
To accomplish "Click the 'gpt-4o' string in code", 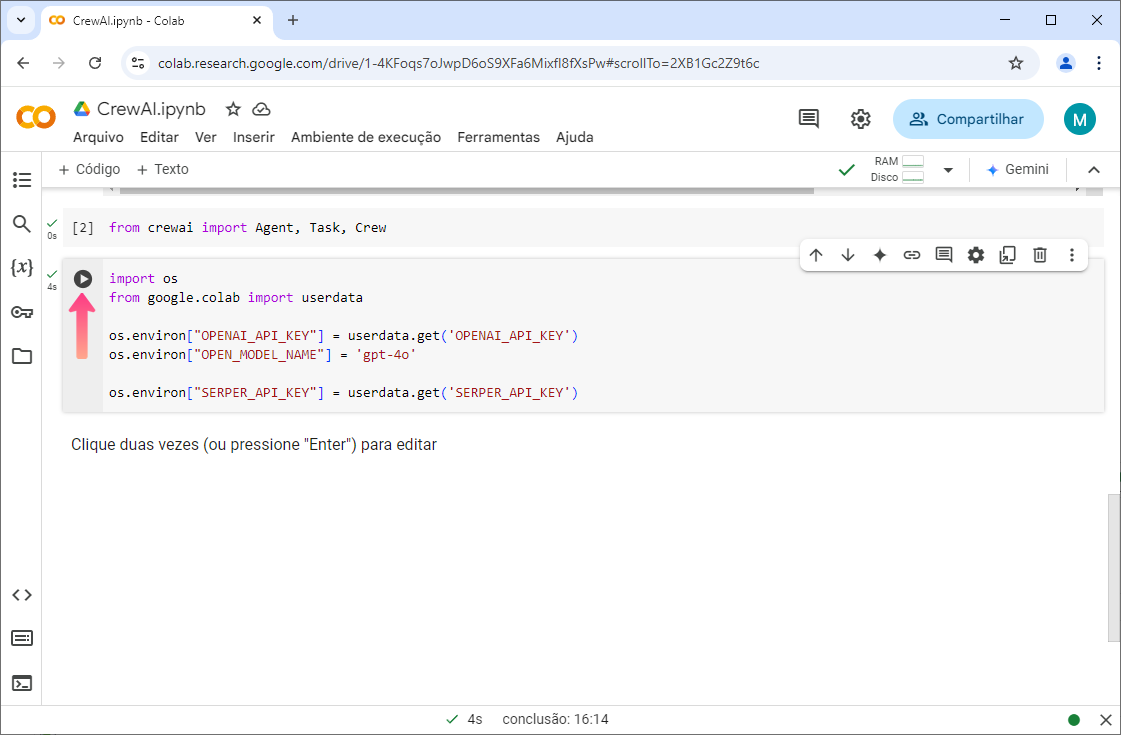I will [x=386, y=355].
